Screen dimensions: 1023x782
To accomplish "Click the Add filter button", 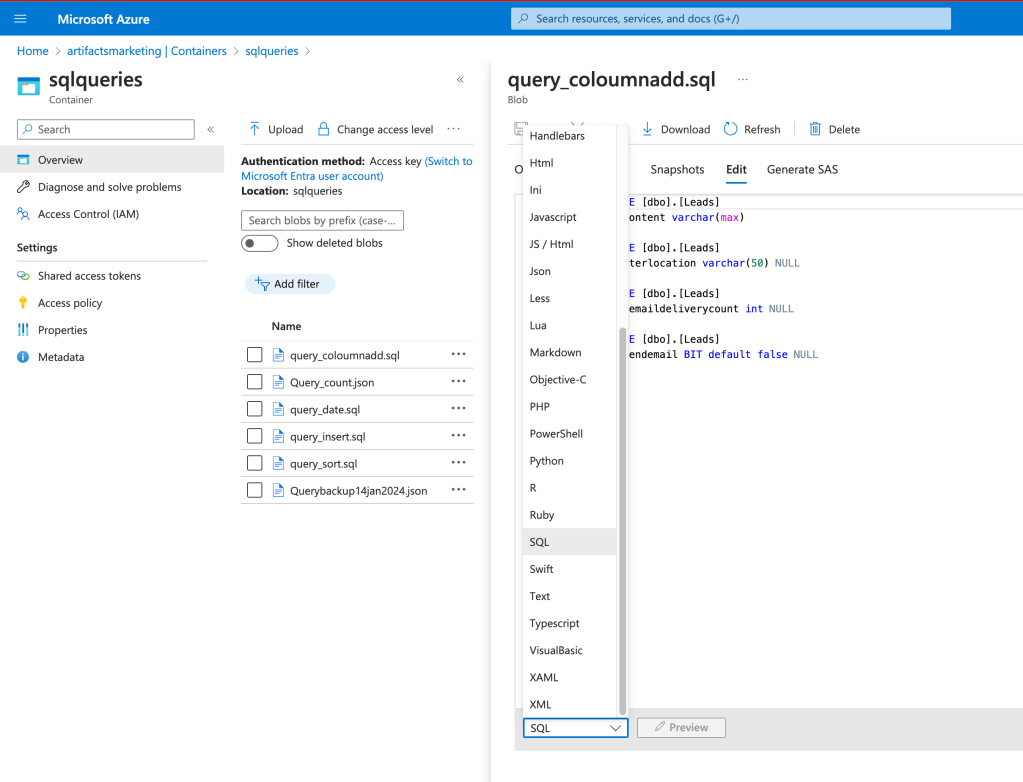I will click(x=290, y=284).
